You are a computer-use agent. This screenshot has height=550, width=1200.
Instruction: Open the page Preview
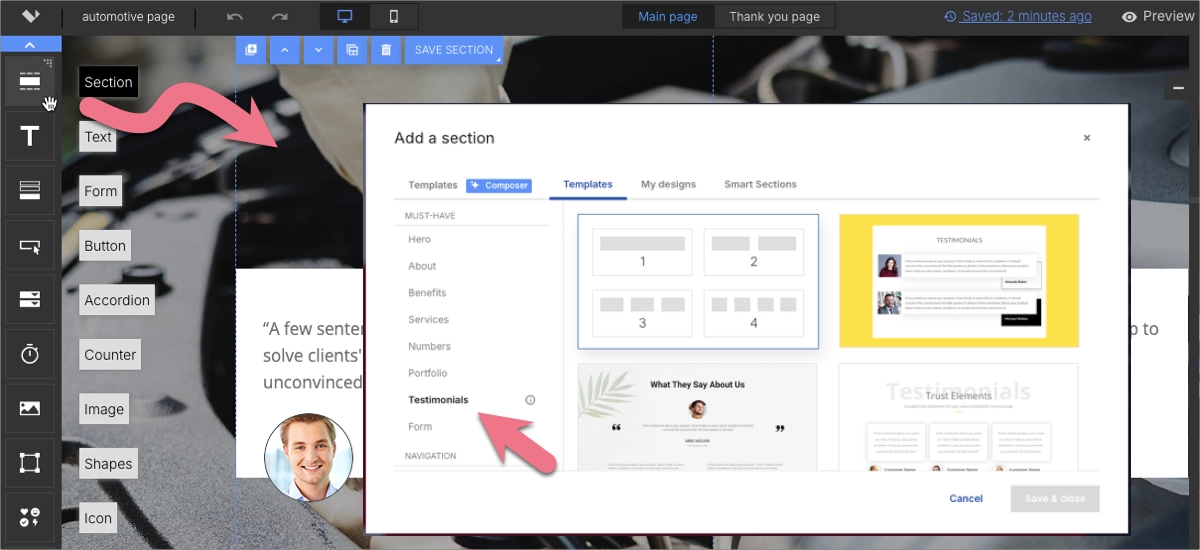pyautogui.click(x=1158, y=16)
